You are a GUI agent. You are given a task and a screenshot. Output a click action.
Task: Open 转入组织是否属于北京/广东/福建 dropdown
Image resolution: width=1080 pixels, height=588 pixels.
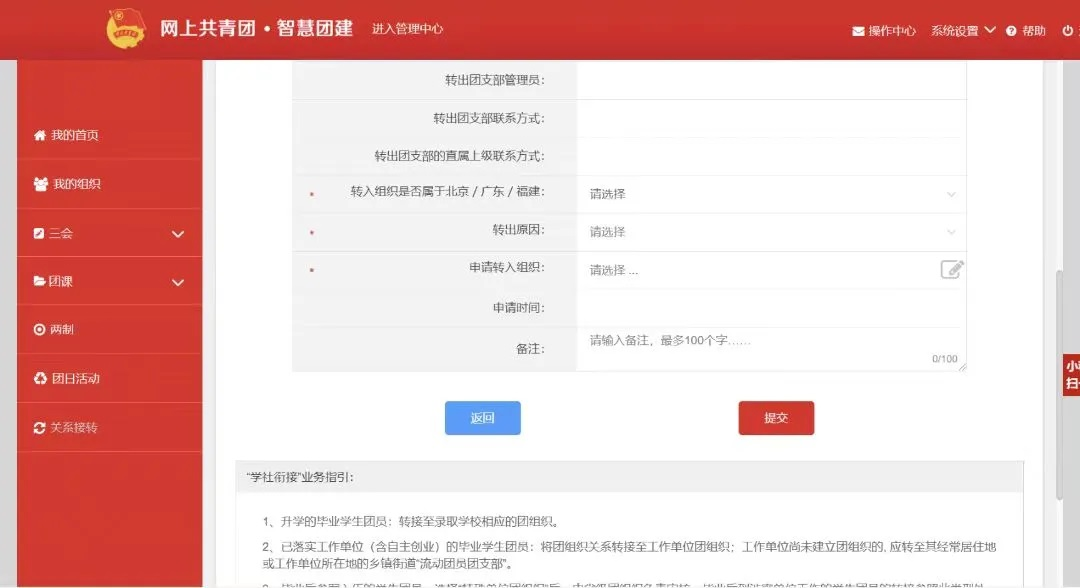point(770,194)
